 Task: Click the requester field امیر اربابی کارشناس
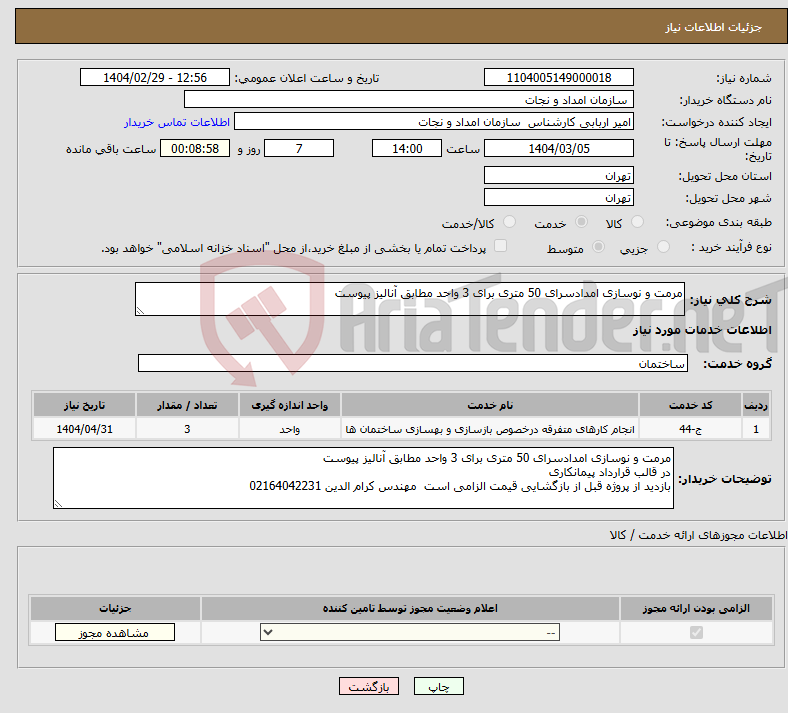pyautogui.click(x=434, y=122)
